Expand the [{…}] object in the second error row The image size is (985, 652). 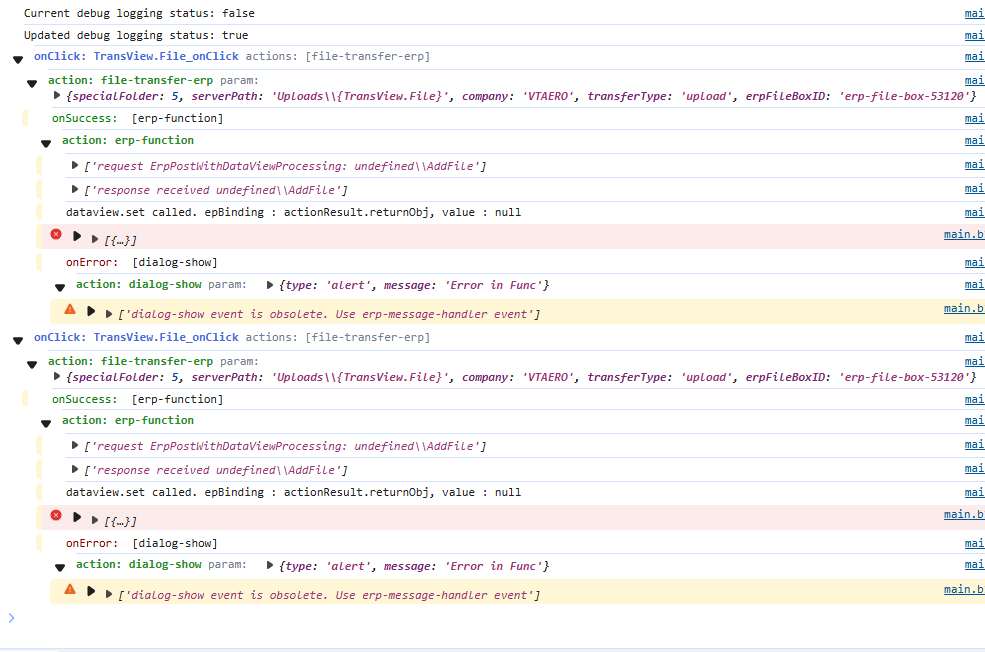click(95, 520)
